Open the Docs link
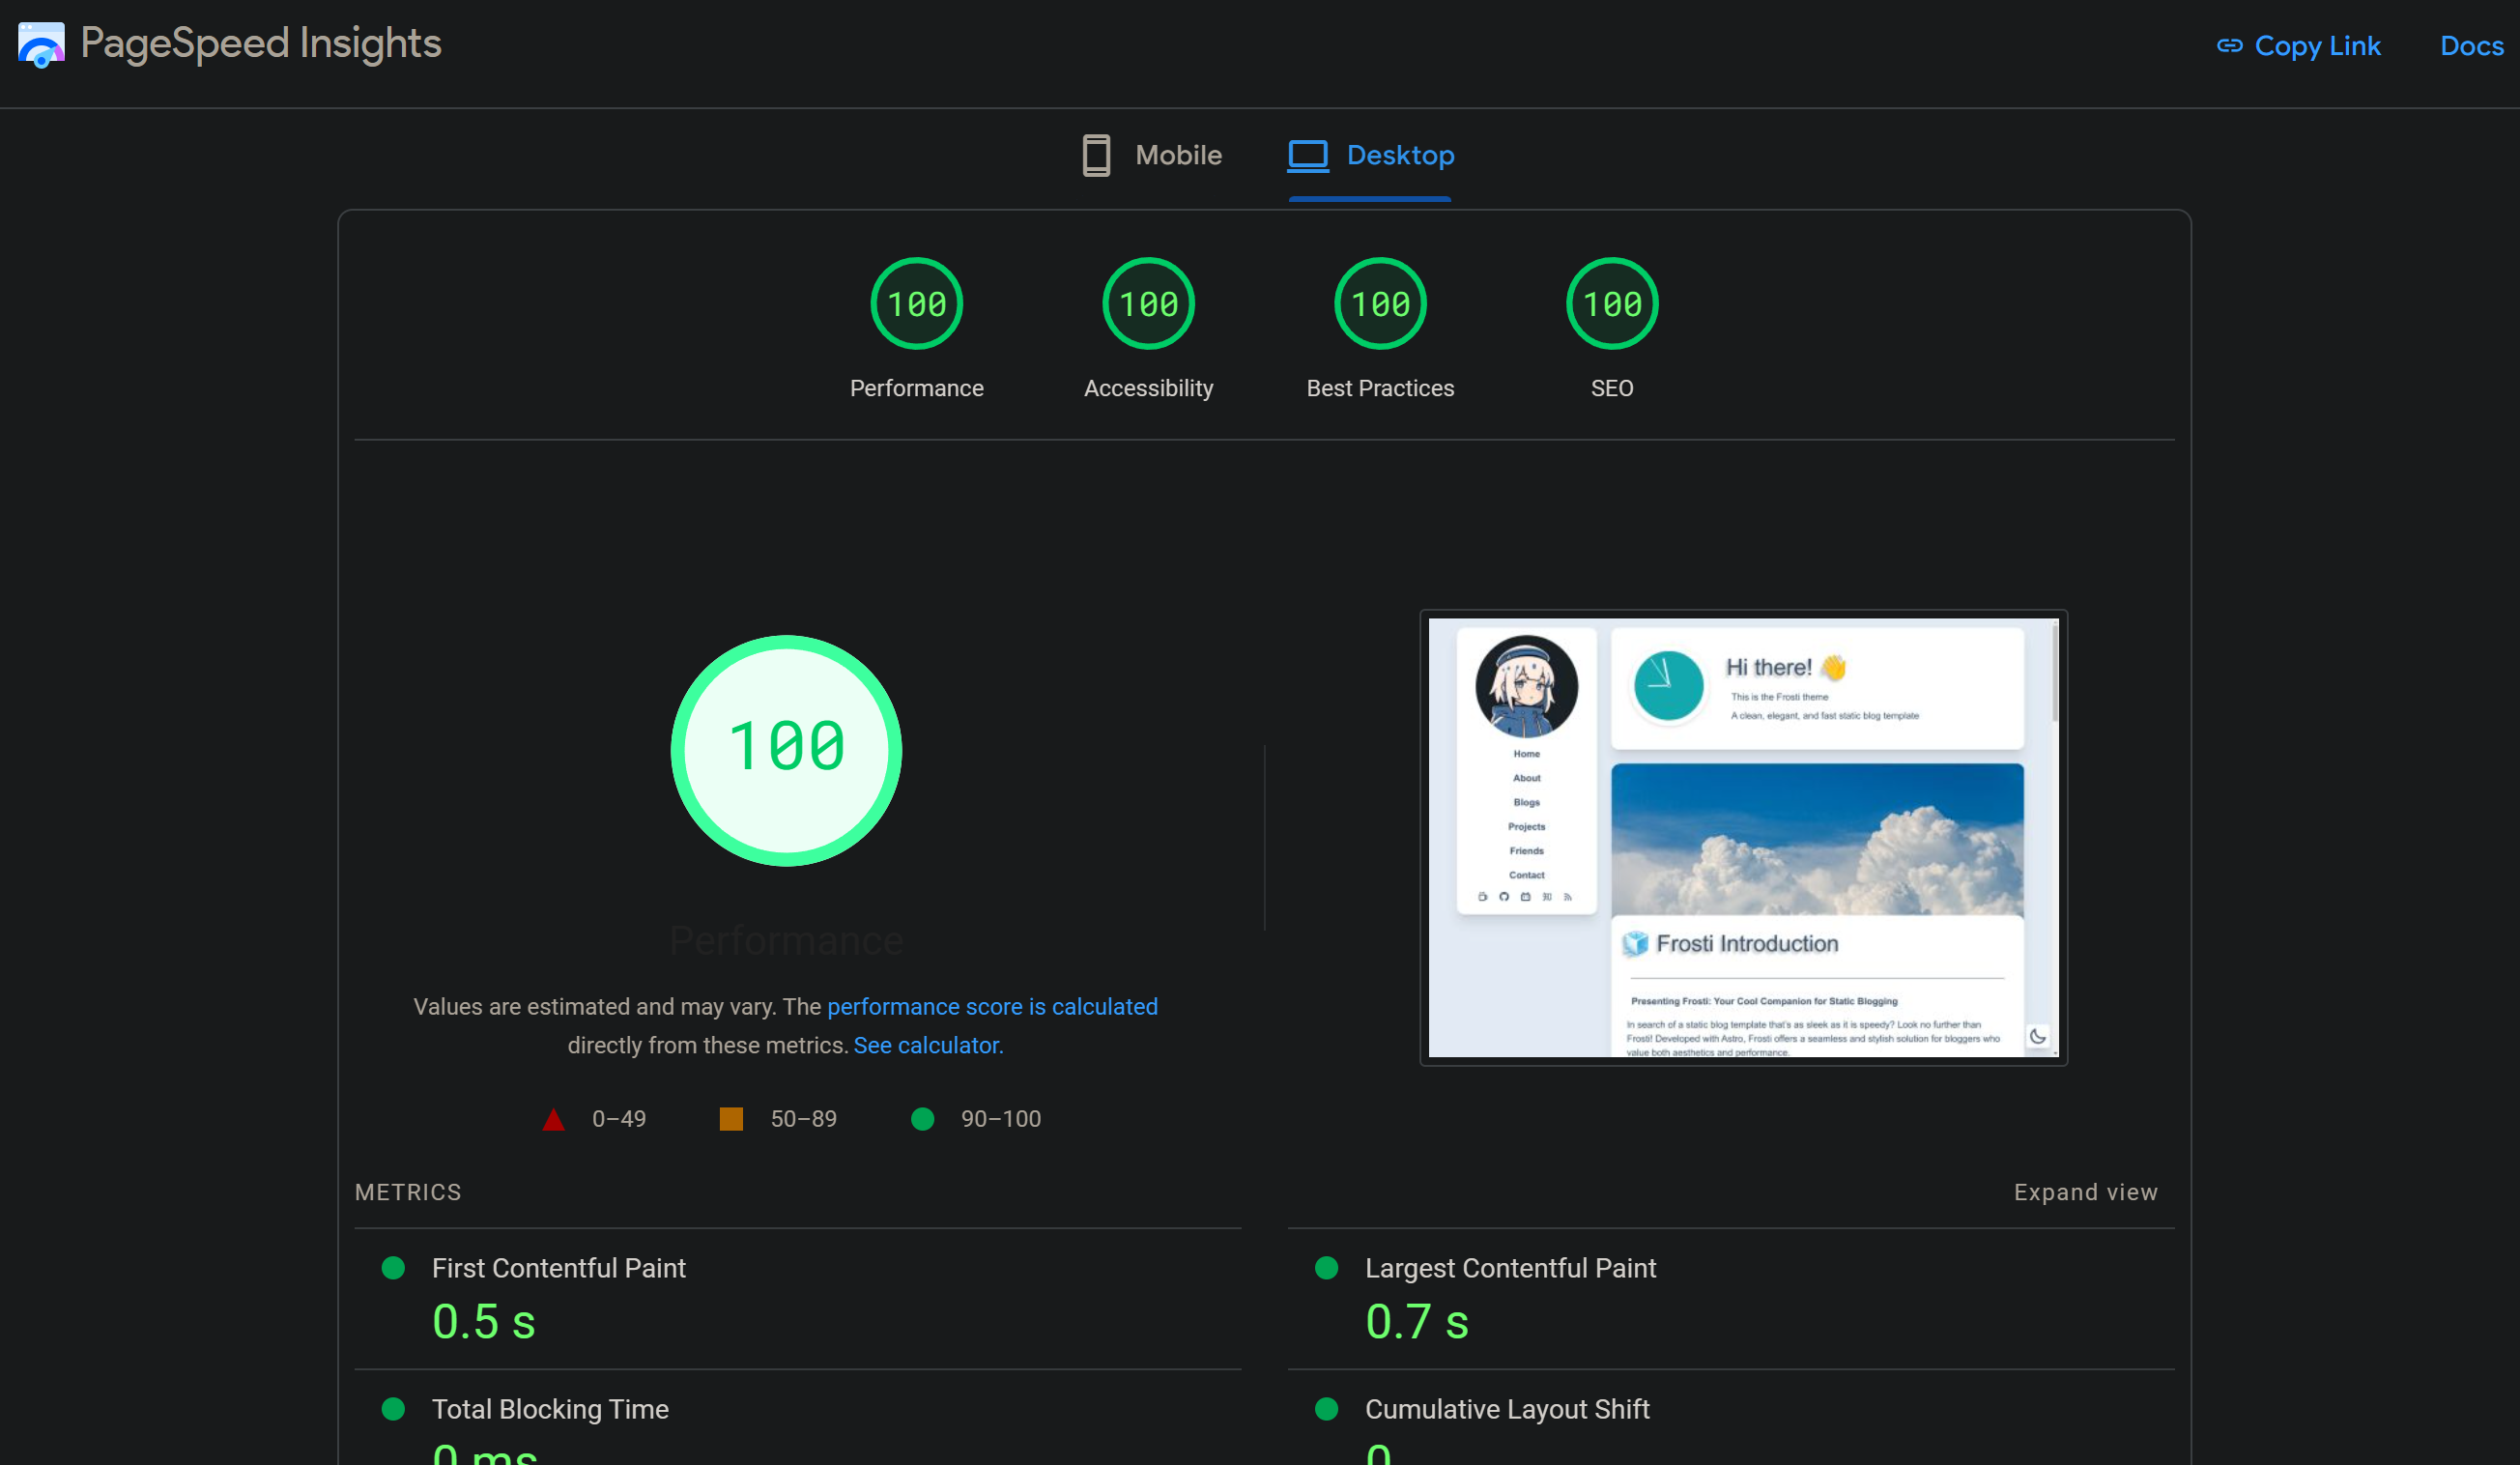 click(2471, 46)
